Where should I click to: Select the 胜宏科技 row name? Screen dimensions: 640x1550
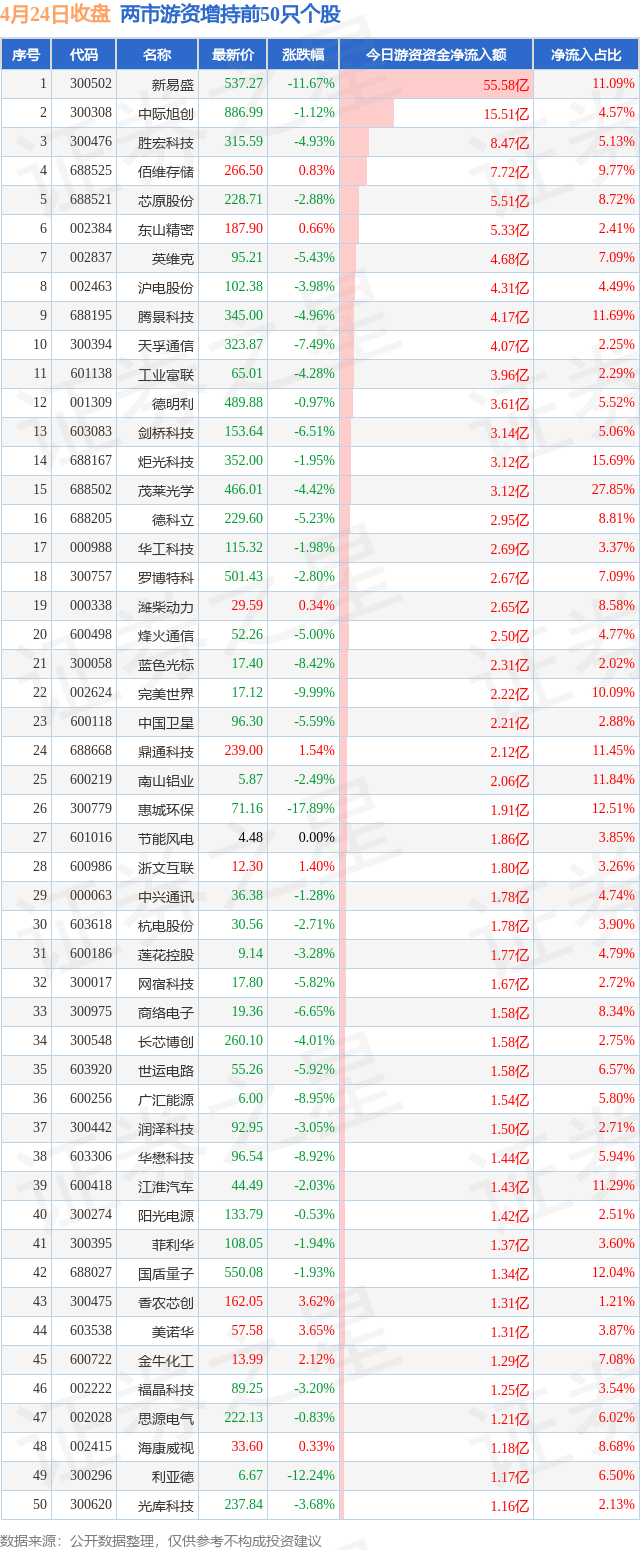pyautogui.click(x=166, y=142)
